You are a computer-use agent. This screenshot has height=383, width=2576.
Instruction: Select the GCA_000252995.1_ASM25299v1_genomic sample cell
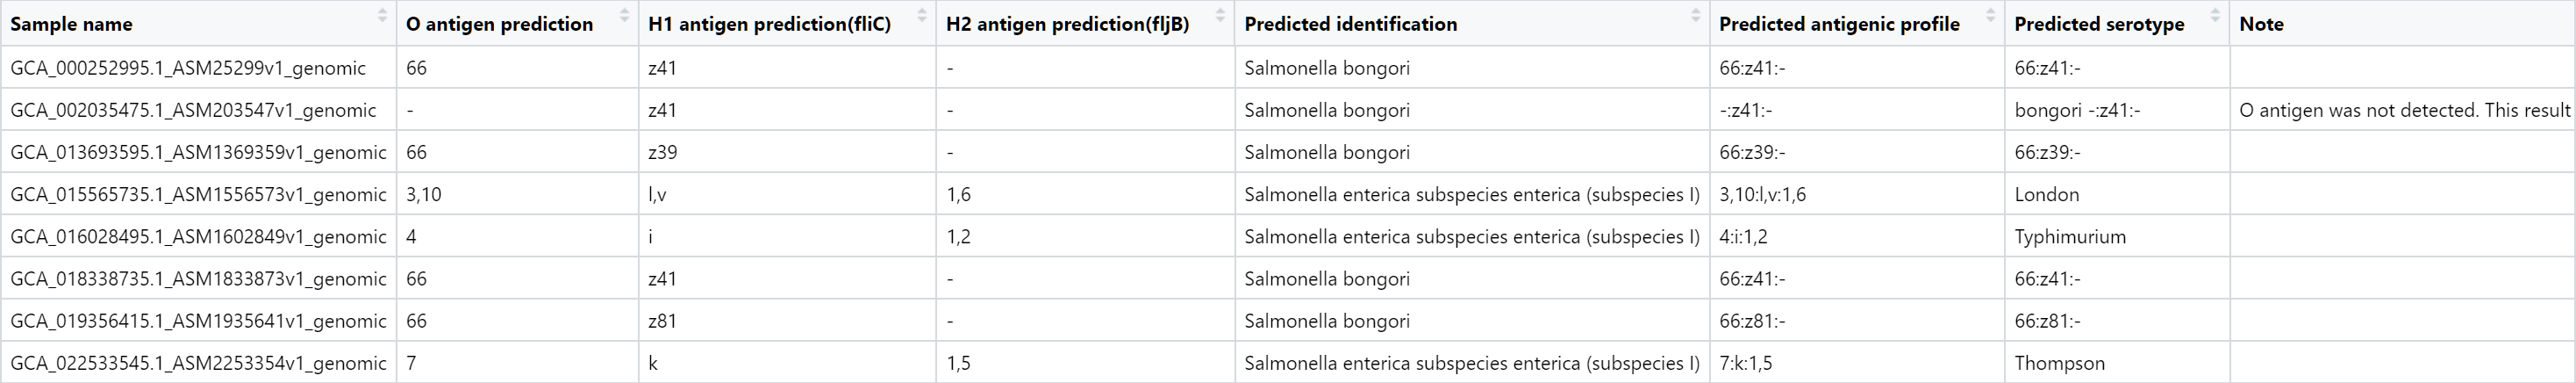pos(188,68)
